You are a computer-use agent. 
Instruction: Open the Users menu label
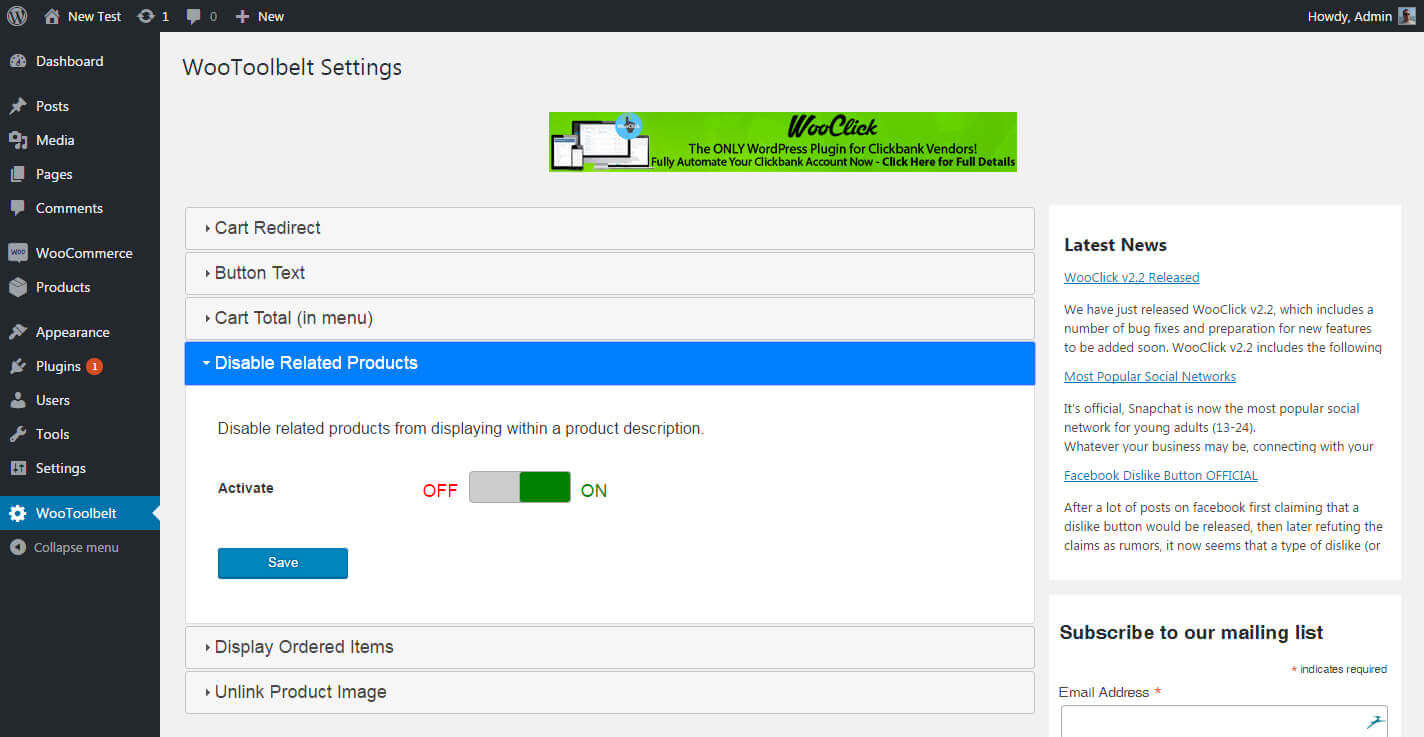pos(53,400)
